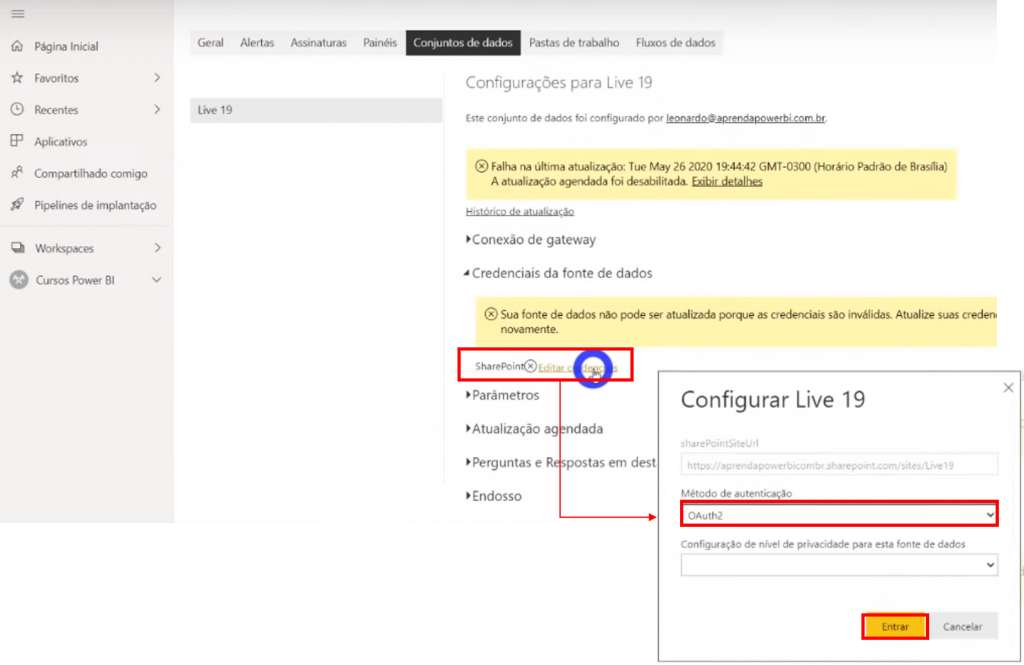Click the Página Inicial home icon
Image resolution: width=1024 pixels, height=665 pixels.
(17, 46)
